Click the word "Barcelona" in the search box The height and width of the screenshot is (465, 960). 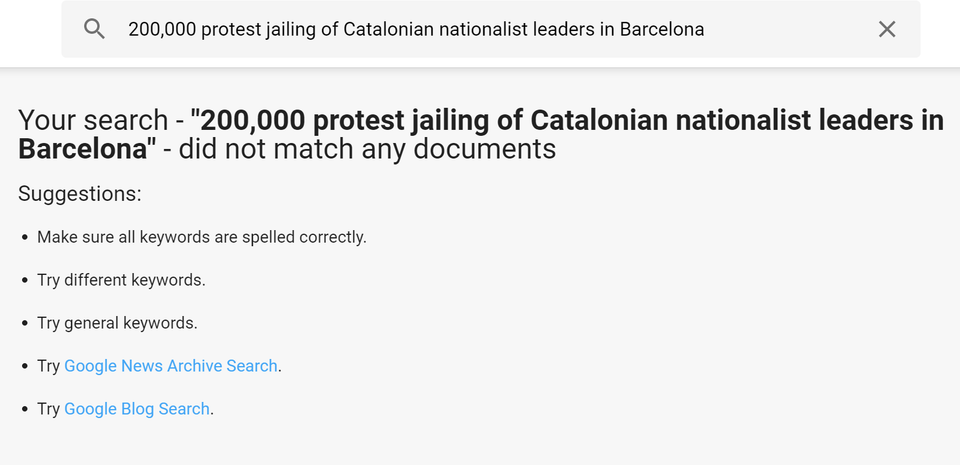point(661,29)
